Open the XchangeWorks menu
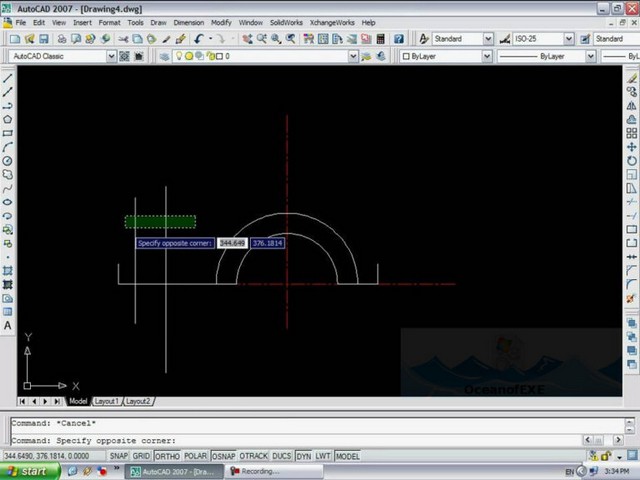640x480 pixels. [332, 22]
